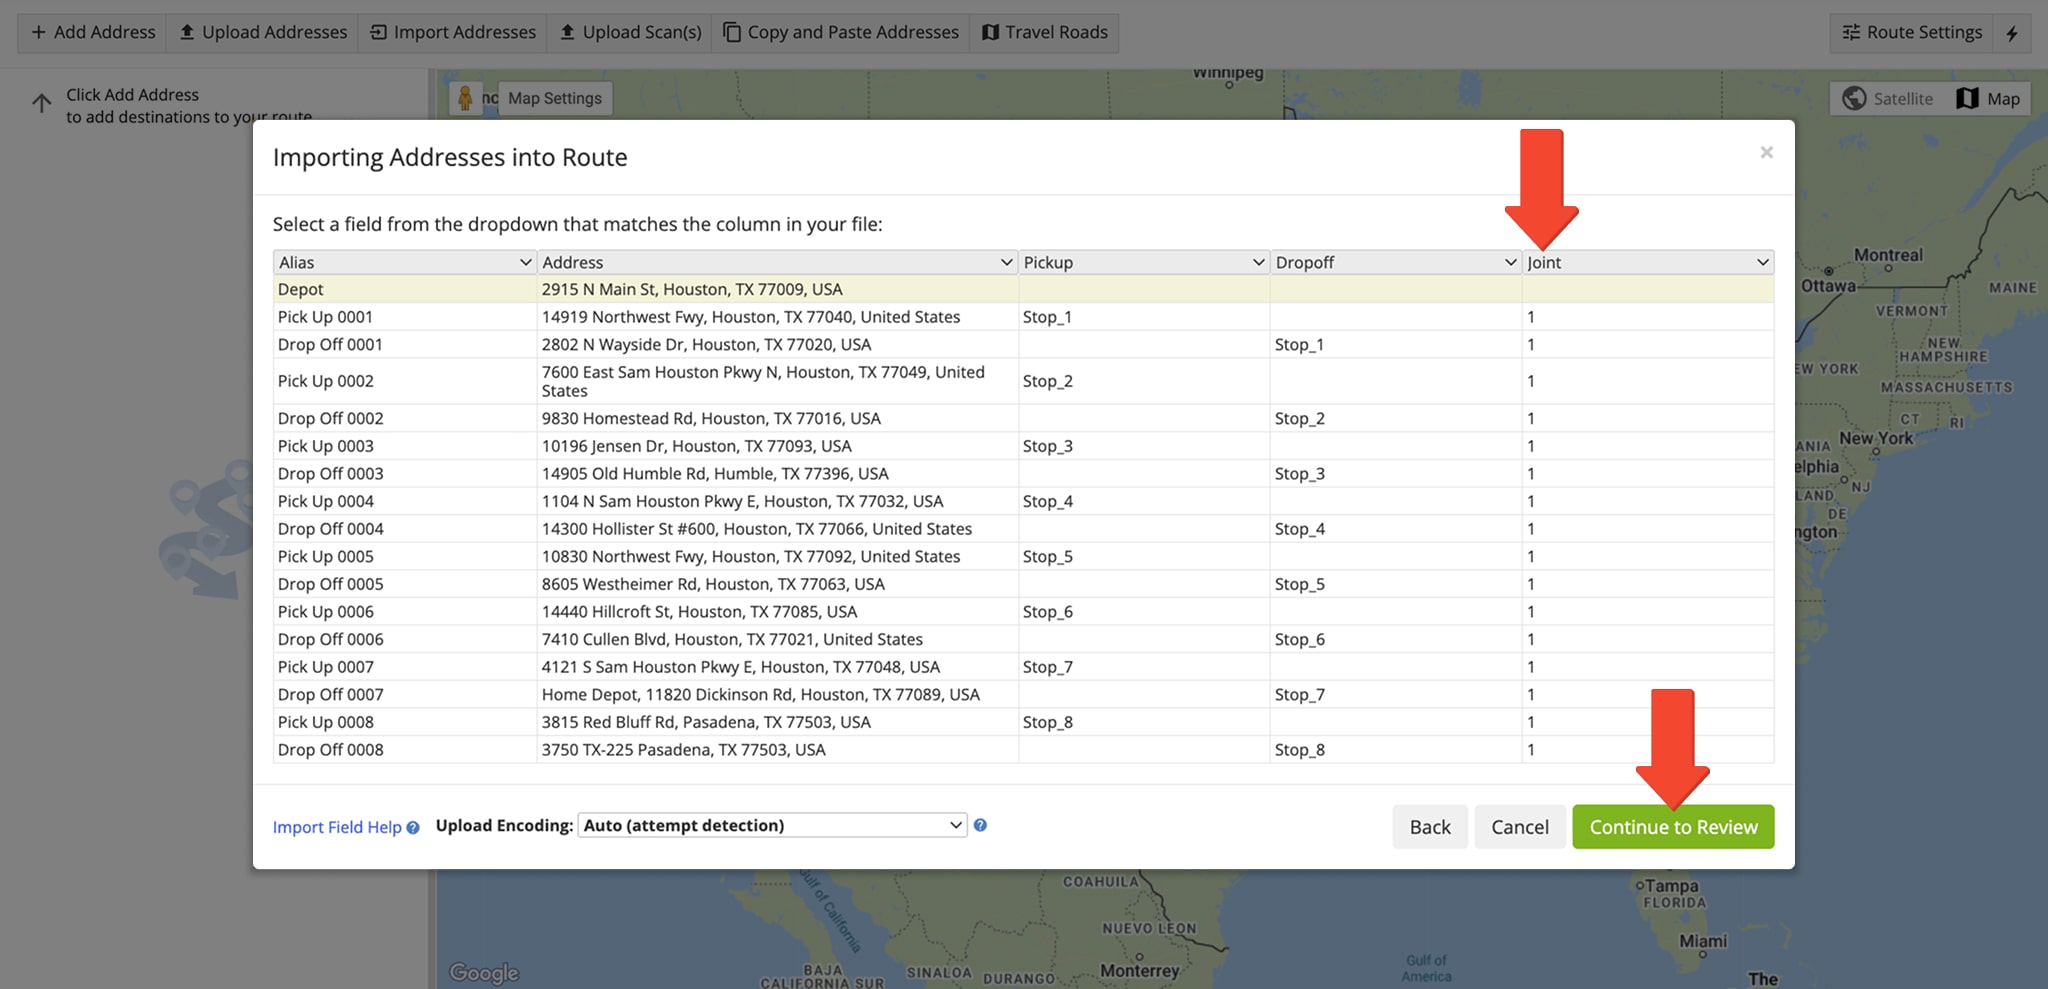Change the Upload Encoding selection

point(771,825)
